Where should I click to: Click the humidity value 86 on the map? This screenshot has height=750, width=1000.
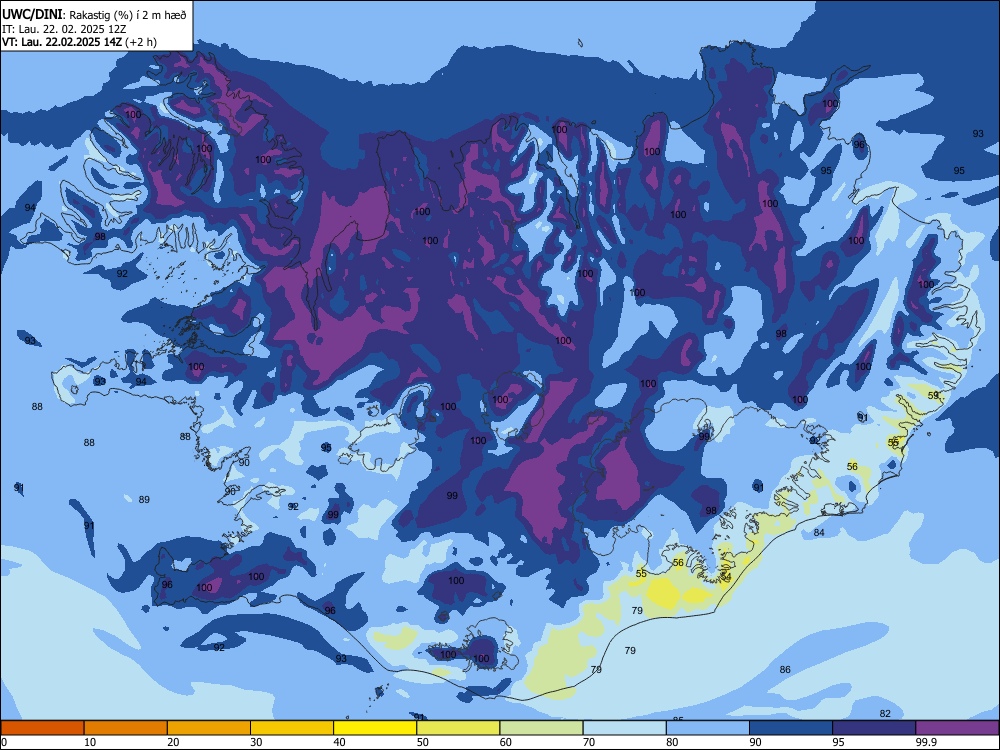coord(785,669)
